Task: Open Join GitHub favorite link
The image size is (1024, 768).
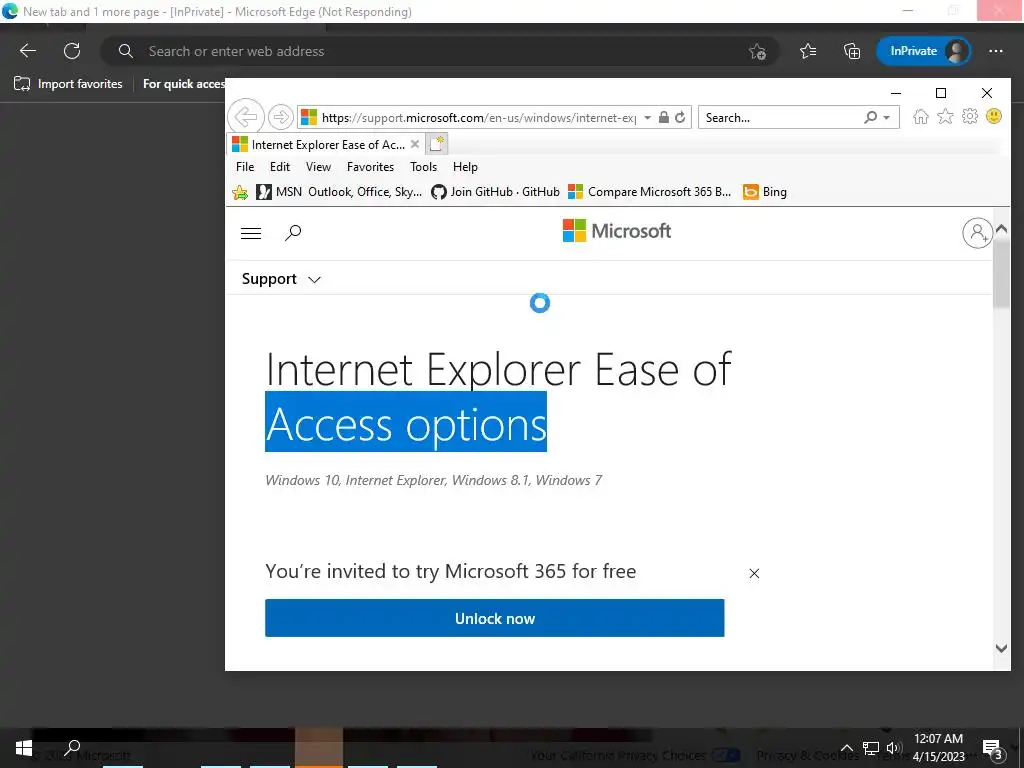Action: [495, 192]
